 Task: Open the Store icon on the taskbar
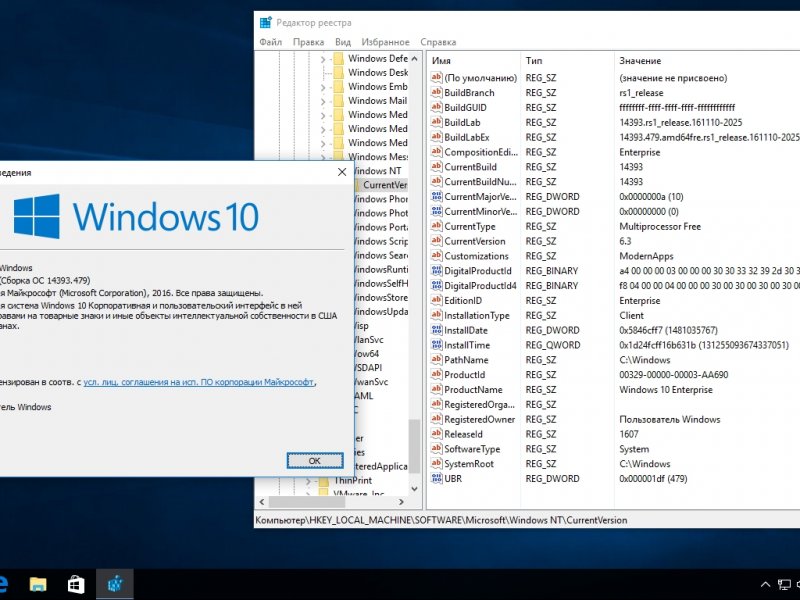pyautogui.click(x=76, y=584)
